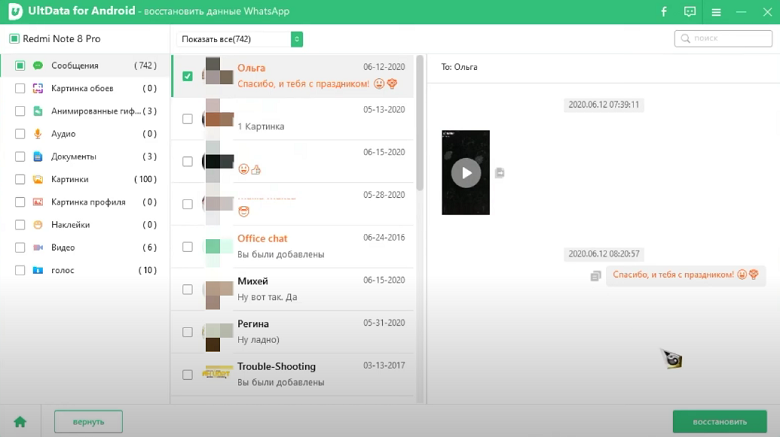Open the Регина conversation

tap(293, 332)
